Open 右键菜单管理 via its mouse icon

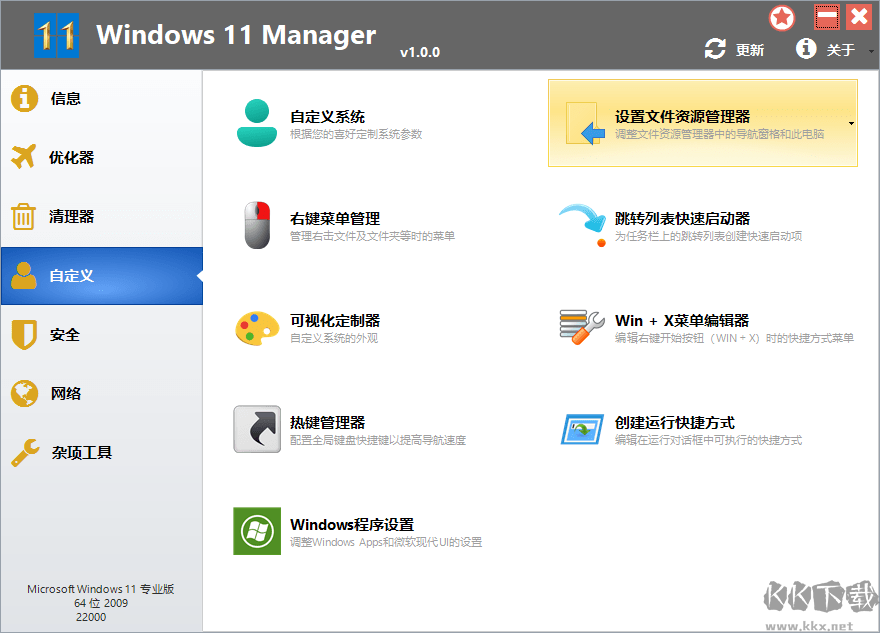pyautogui.click(x=257, y=224)
